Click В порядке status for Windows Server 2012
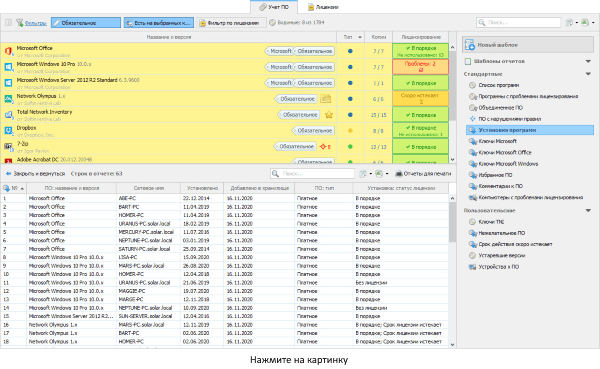The image size is (600, 369). coord(420,83)
